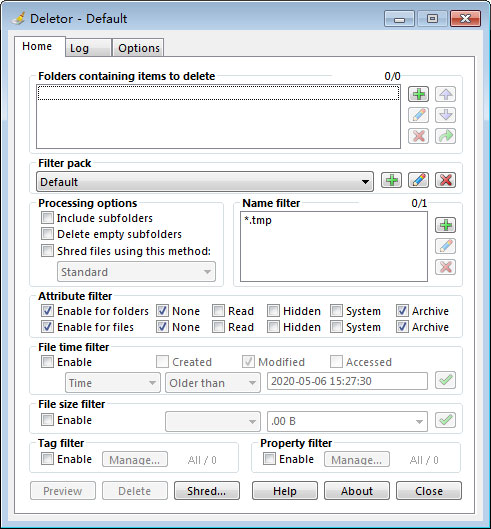This screenshot has height=529, width=491.
Task: Add a folder with the green plus icon
Action: 418,94
